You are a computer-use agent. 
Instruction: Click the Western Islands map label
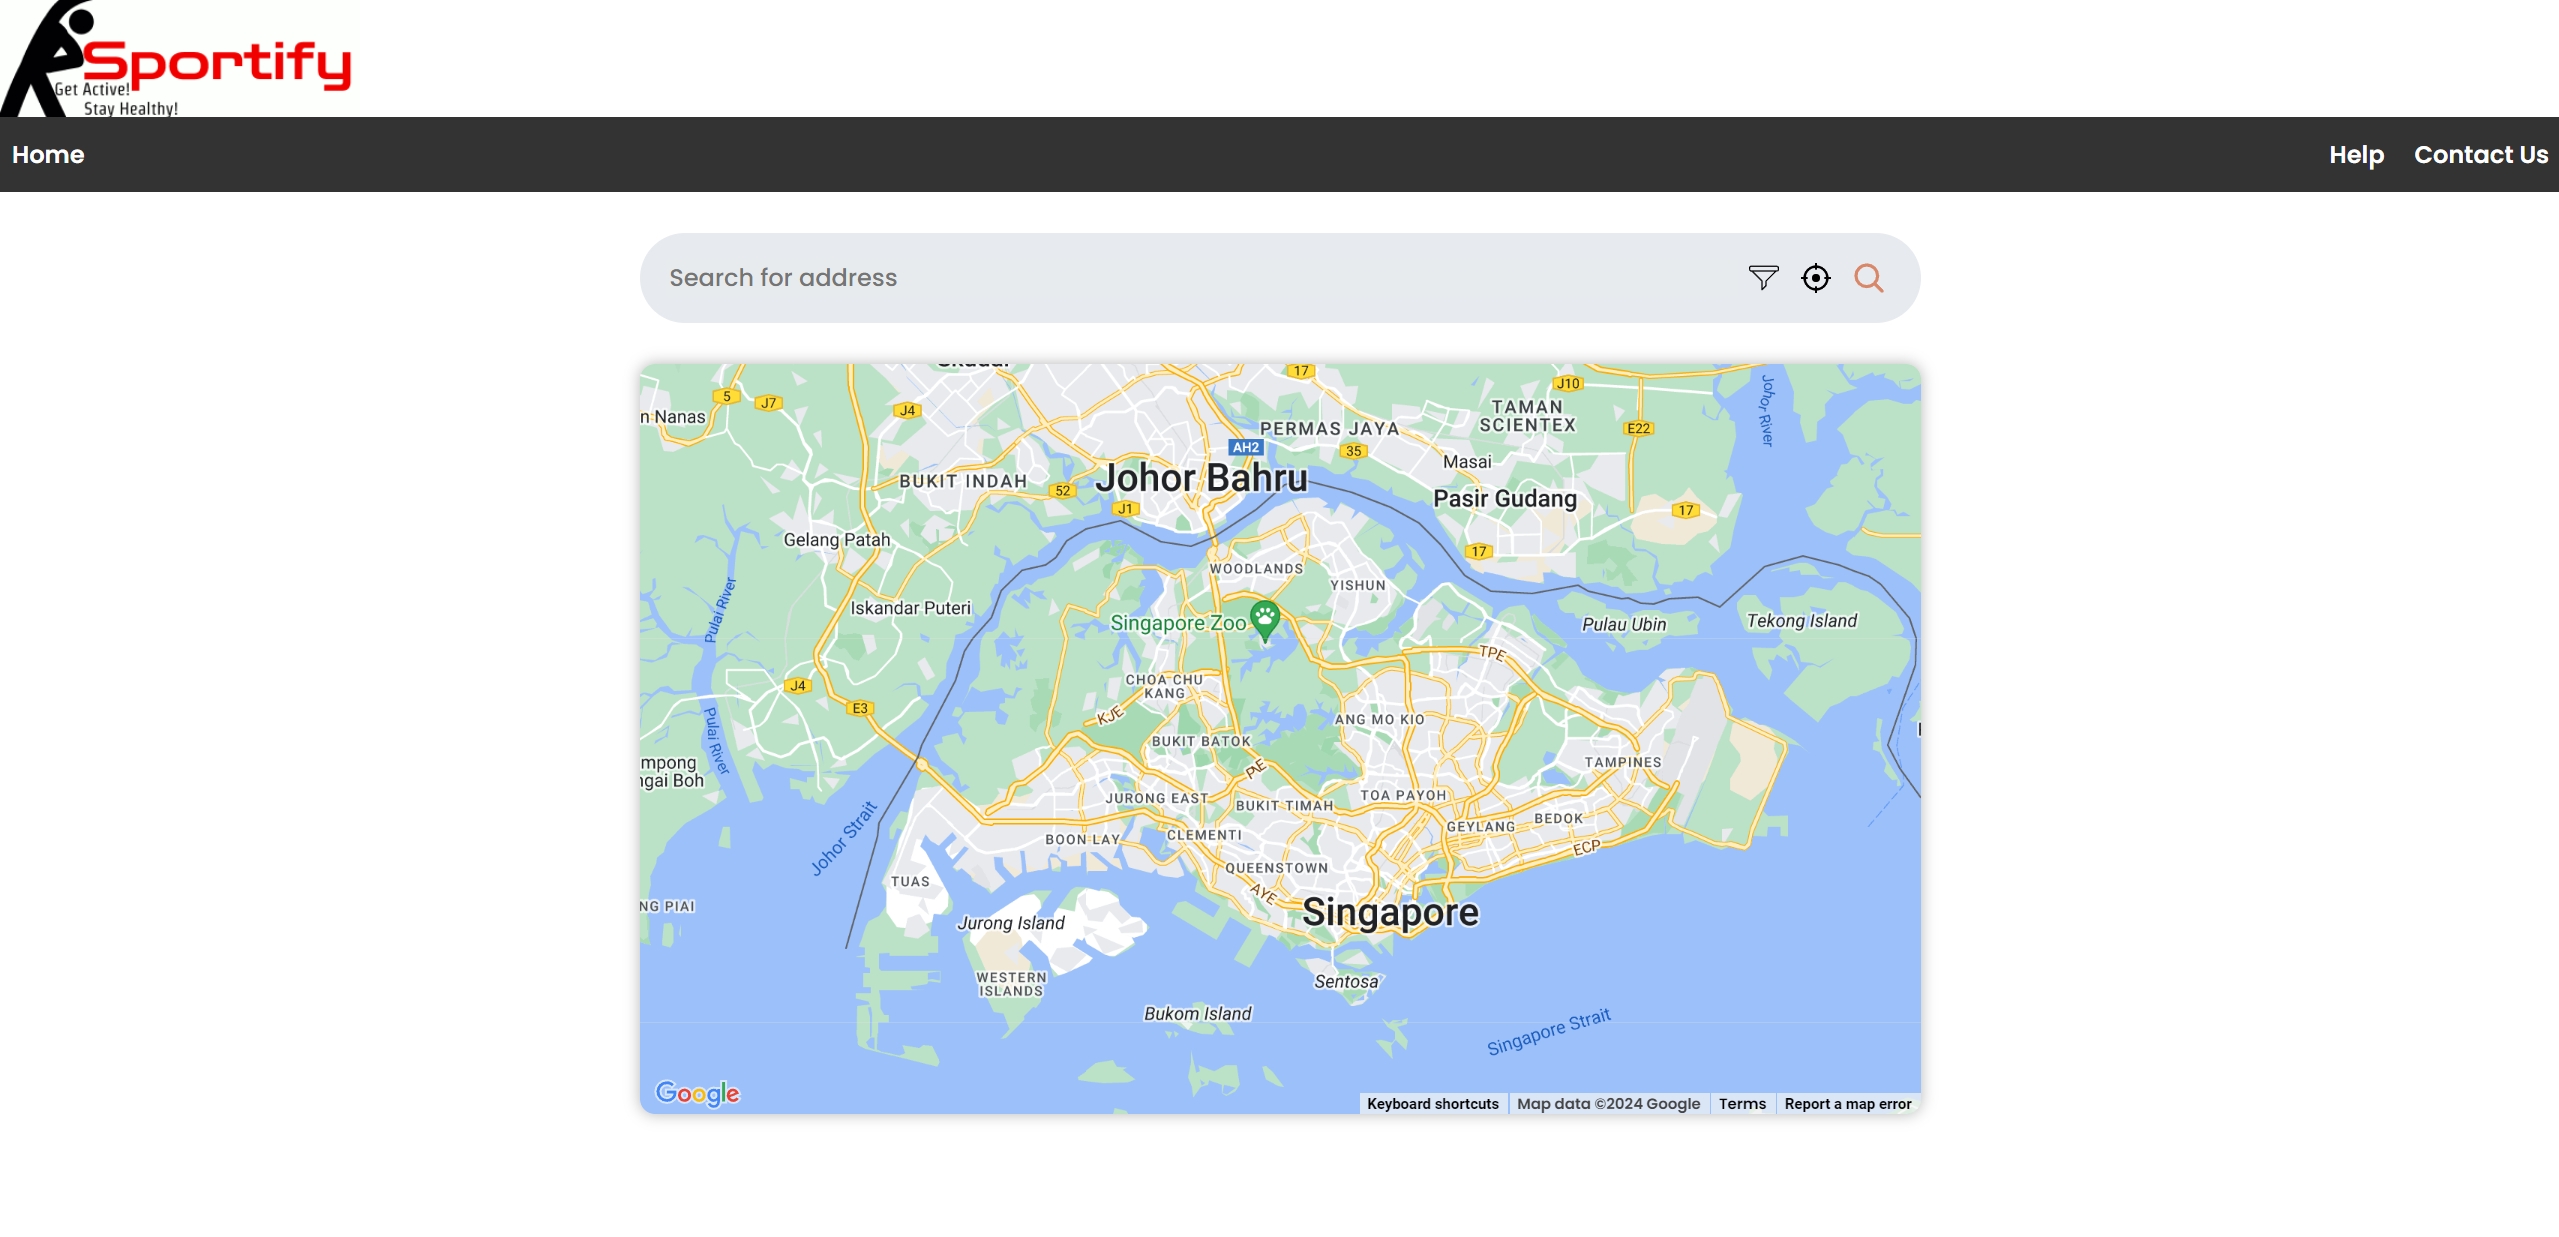point(1011,985)
